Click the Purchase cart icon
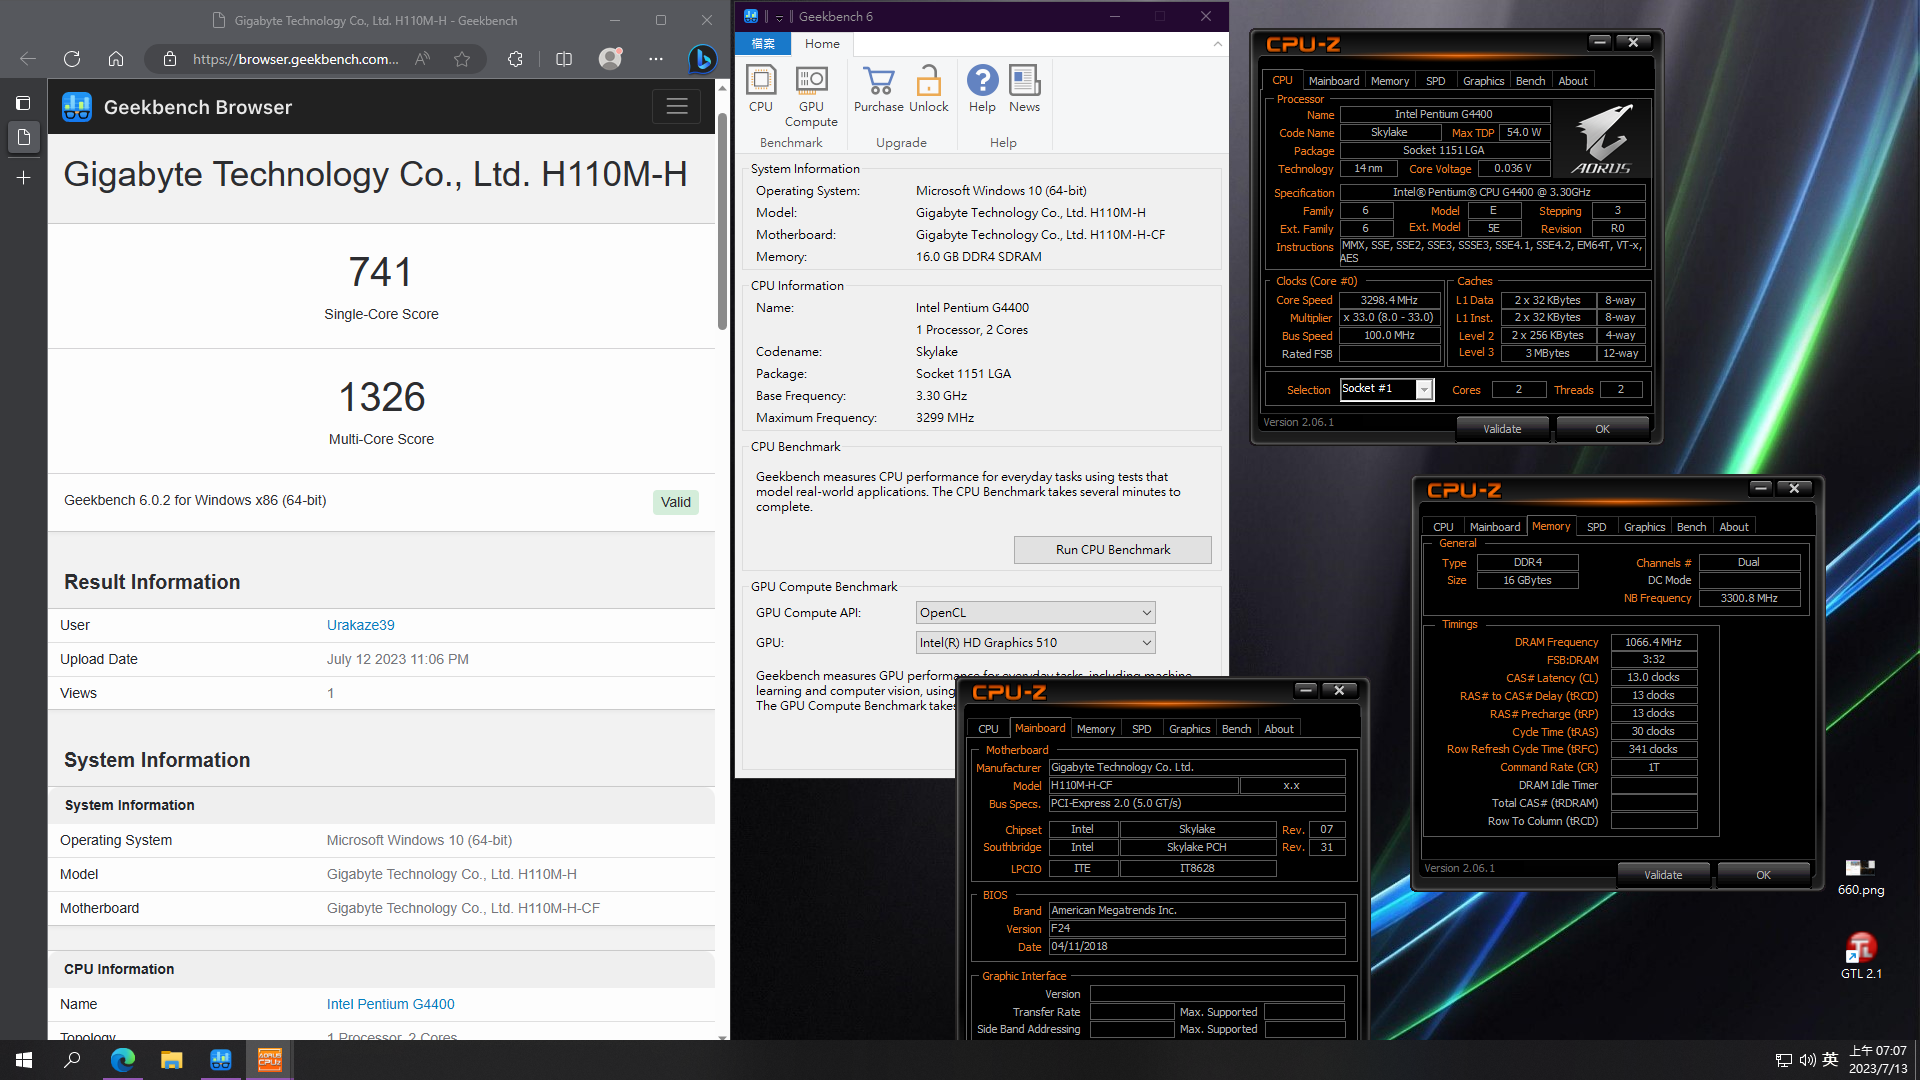1920x1080 pixels. (x=878, y=89)
